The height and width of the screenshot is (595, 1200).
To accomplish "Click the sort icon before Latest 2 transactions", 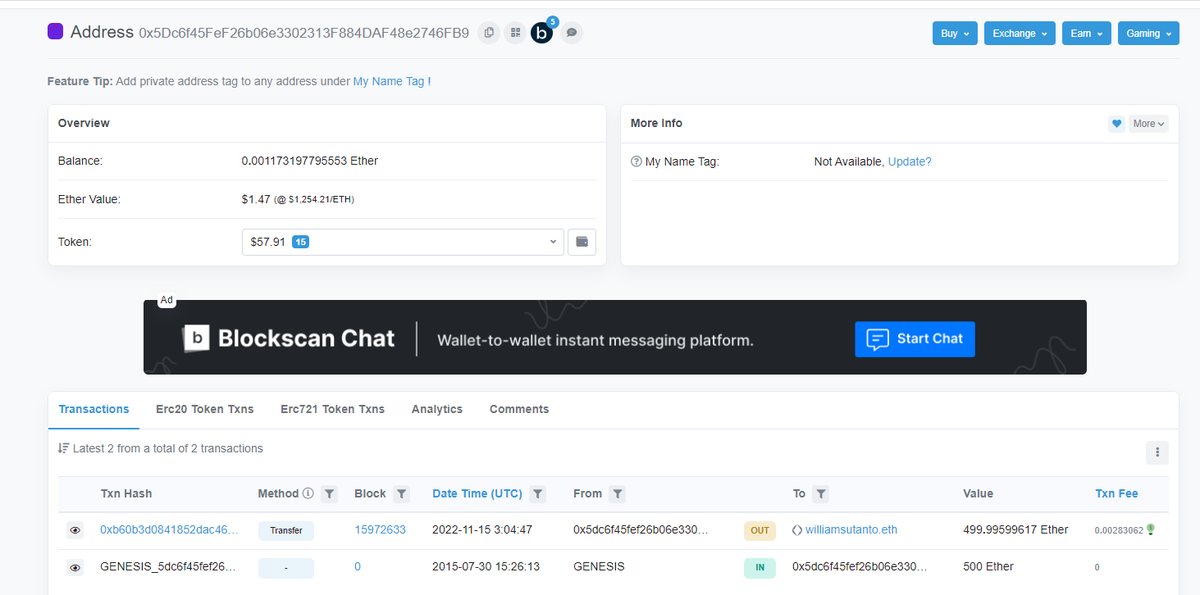I will tap(63, 449).
